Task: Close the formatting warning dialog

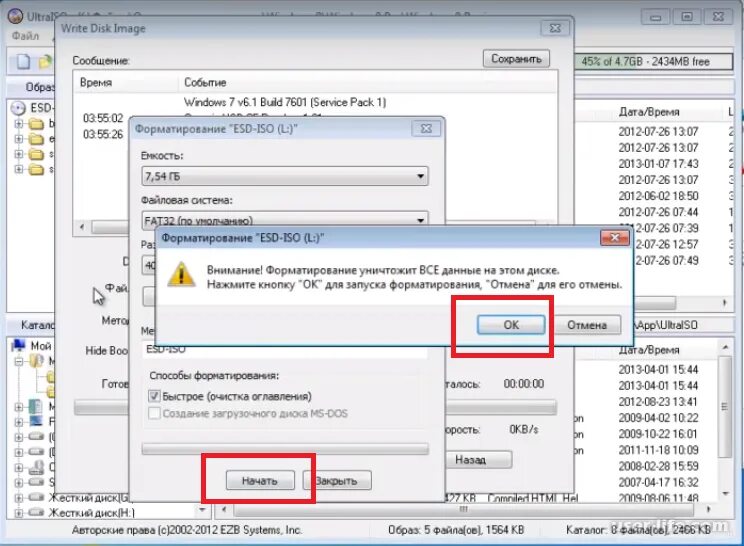Action: coord(614,238)
